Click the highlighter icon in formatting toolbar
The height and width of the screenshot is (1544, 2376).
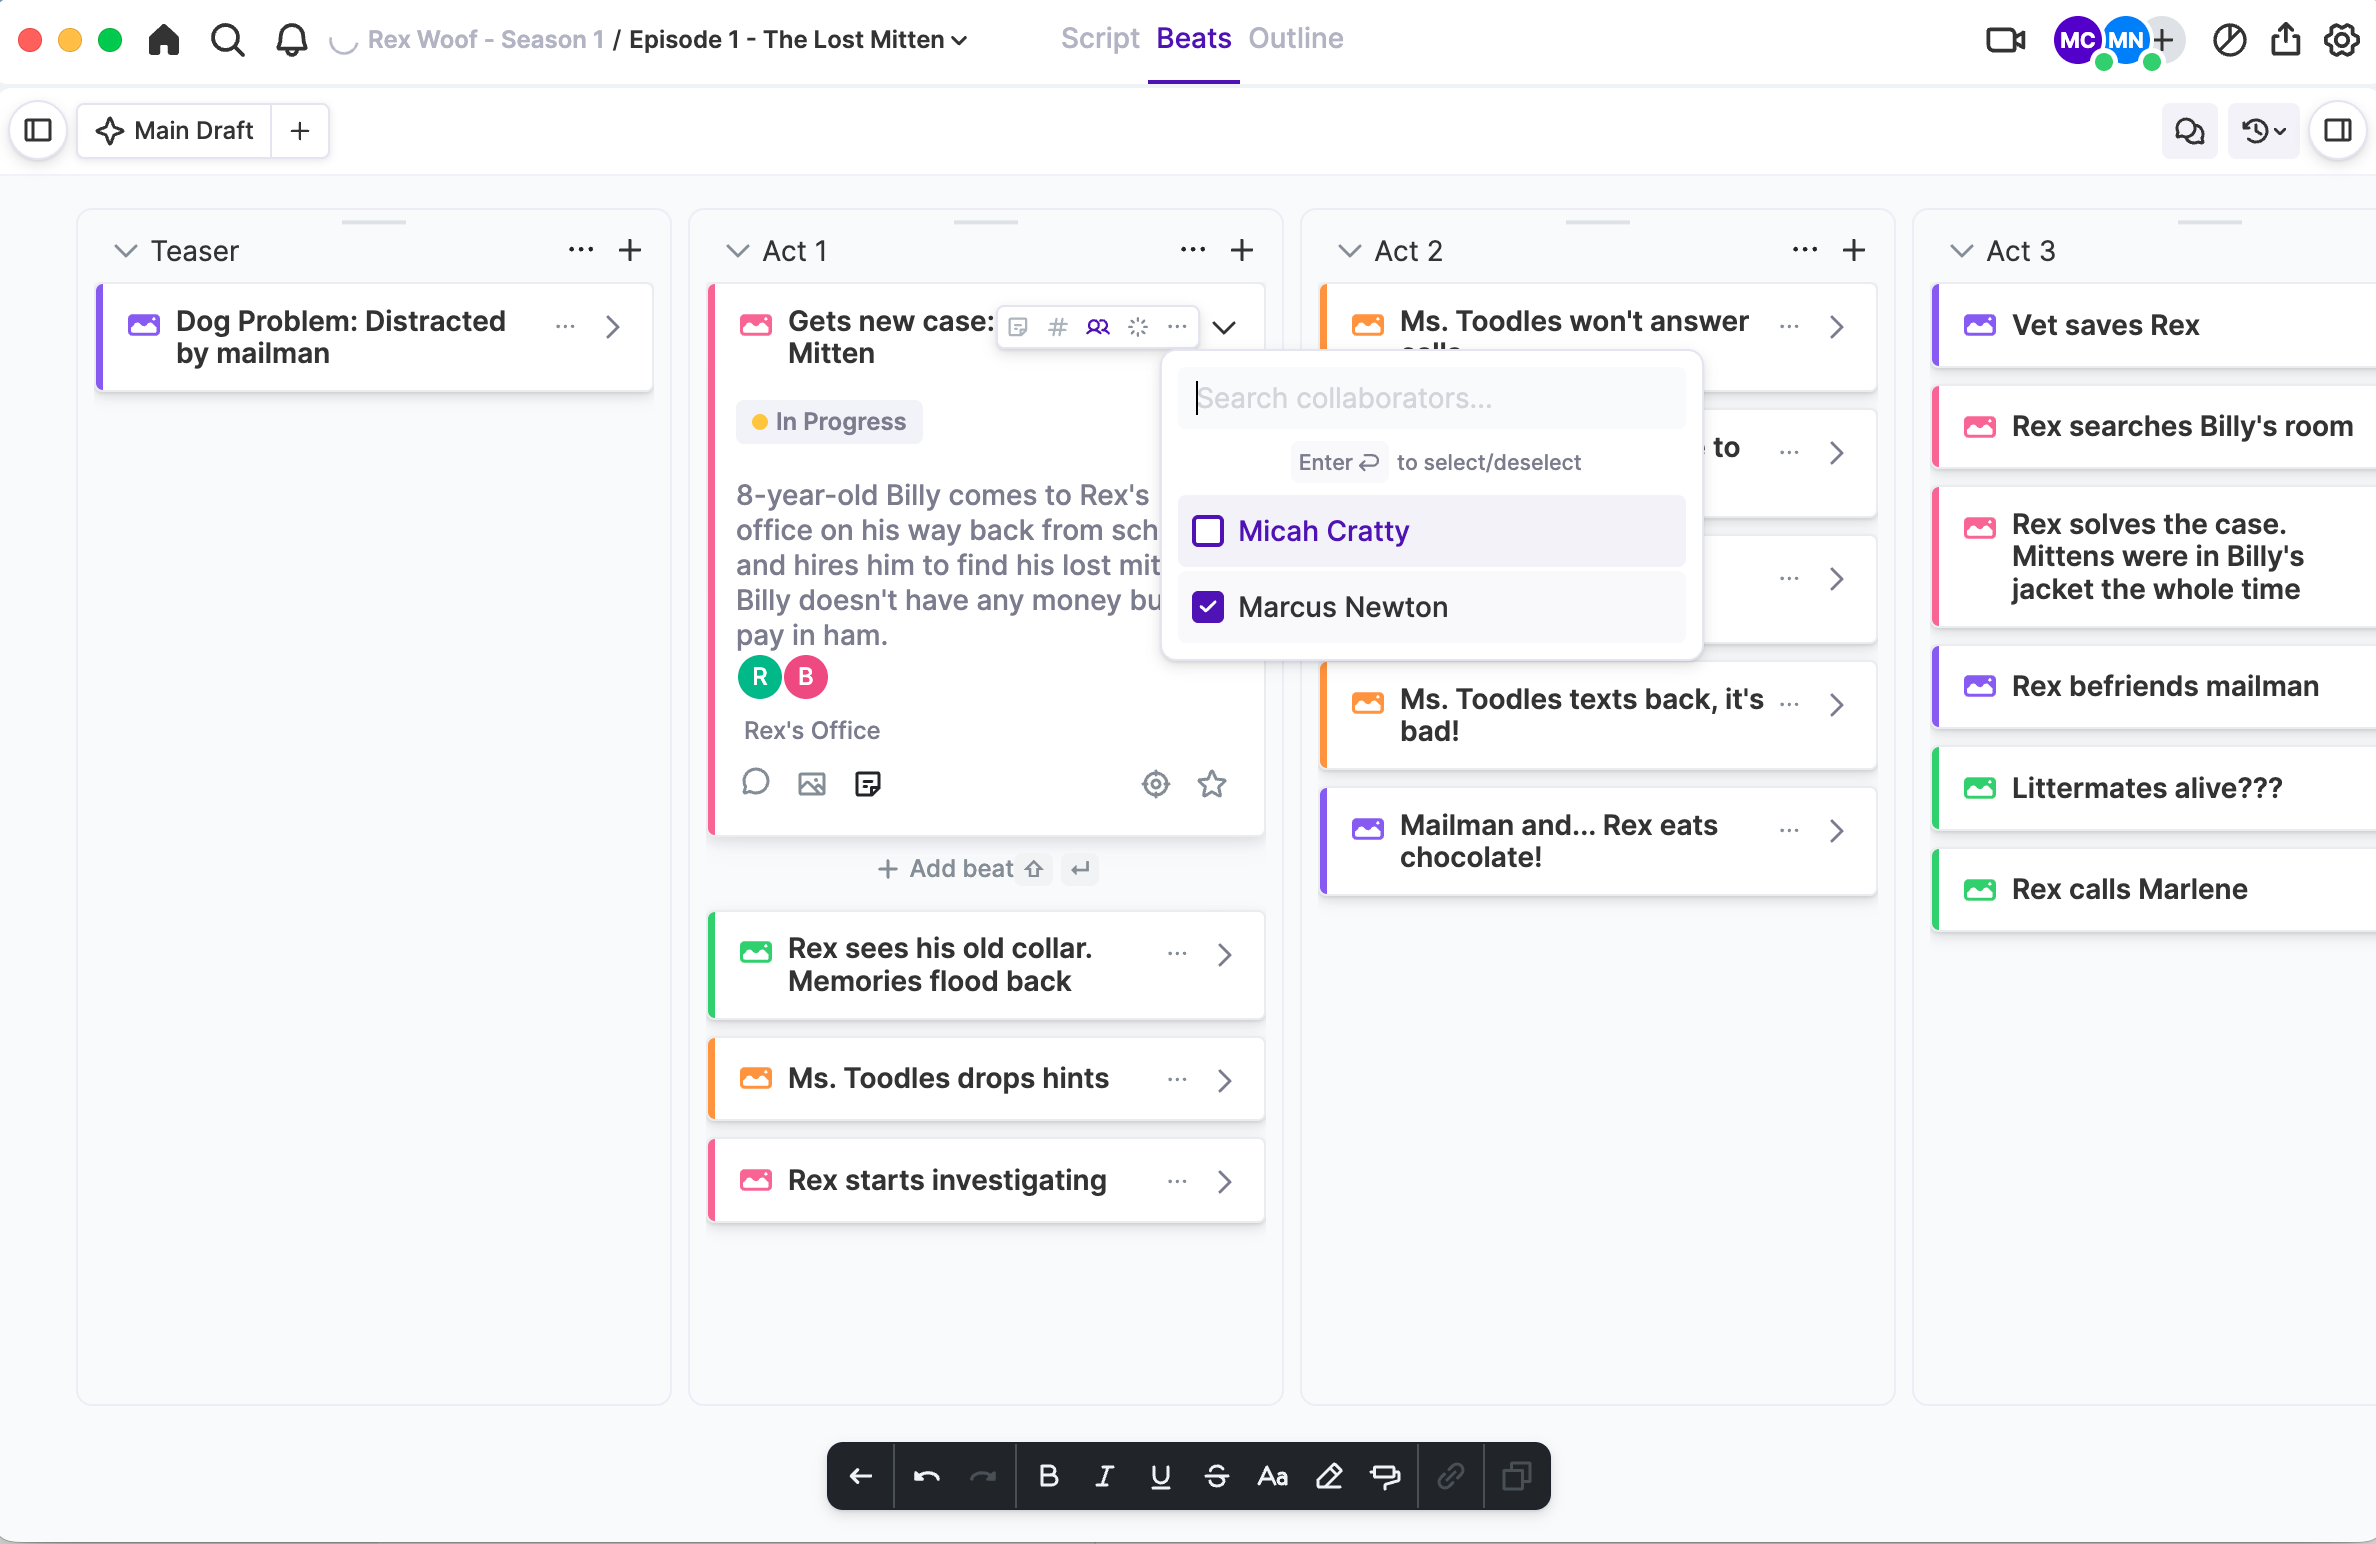pyautogui.click(x=1328, y=1476)
